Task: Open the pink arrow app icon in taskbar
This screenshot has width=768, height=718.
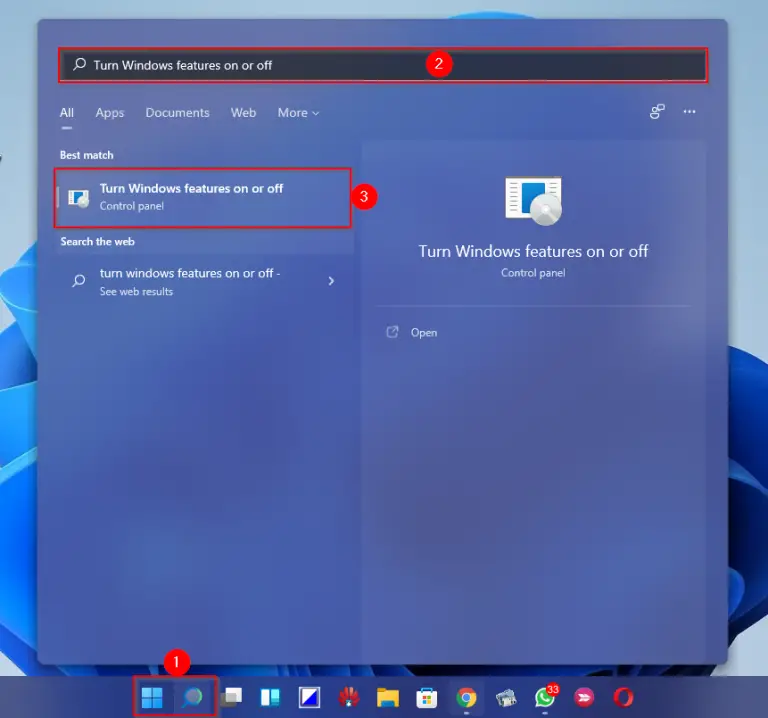Action: [584, 697]
